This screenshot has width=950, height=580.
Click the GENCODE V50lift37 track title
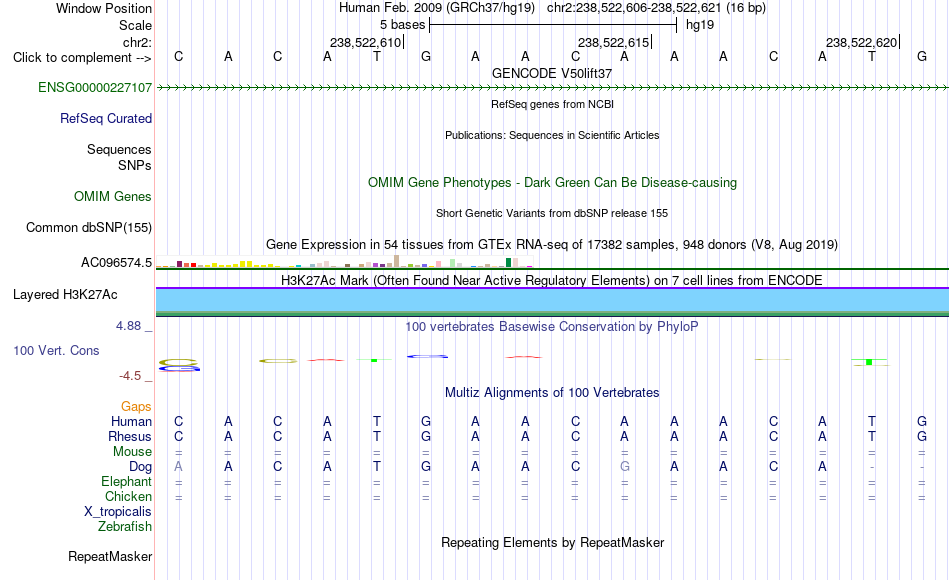(552, 73)
